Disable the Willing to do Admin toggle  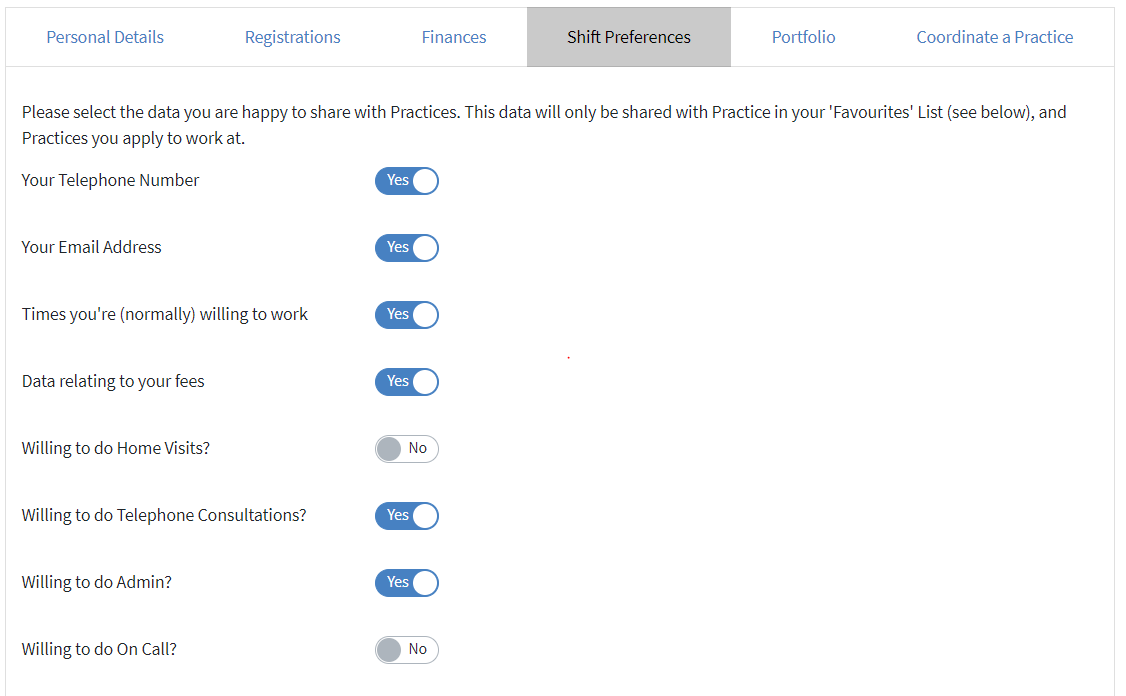coord(407,583)
